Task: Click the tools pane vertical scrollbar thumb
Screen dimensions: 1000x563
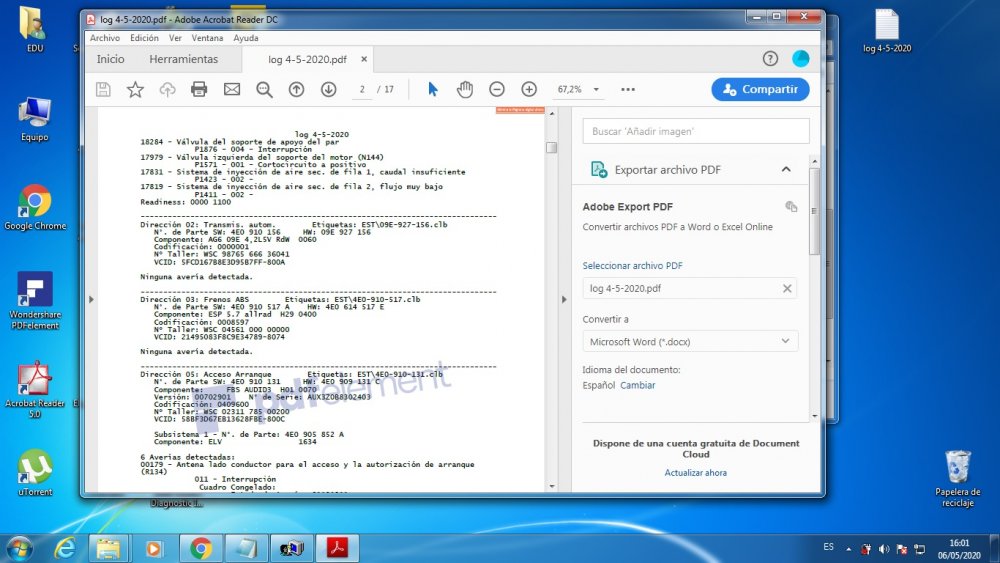Action: (x=814, y=210)
